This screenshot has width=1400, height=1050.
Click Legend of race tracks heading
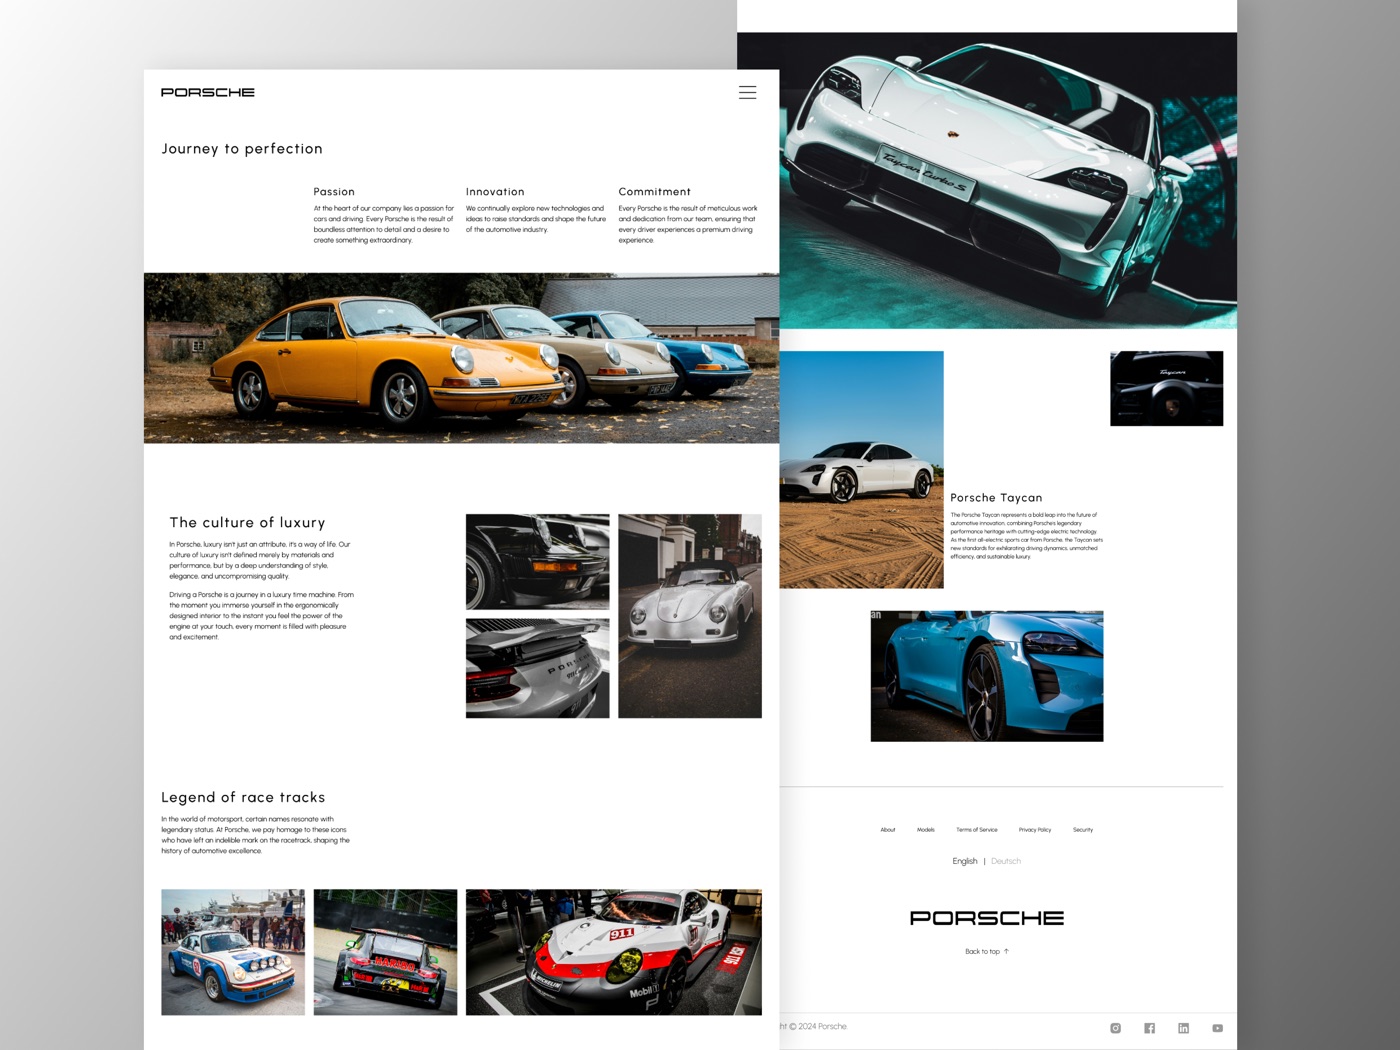[243, 797]
